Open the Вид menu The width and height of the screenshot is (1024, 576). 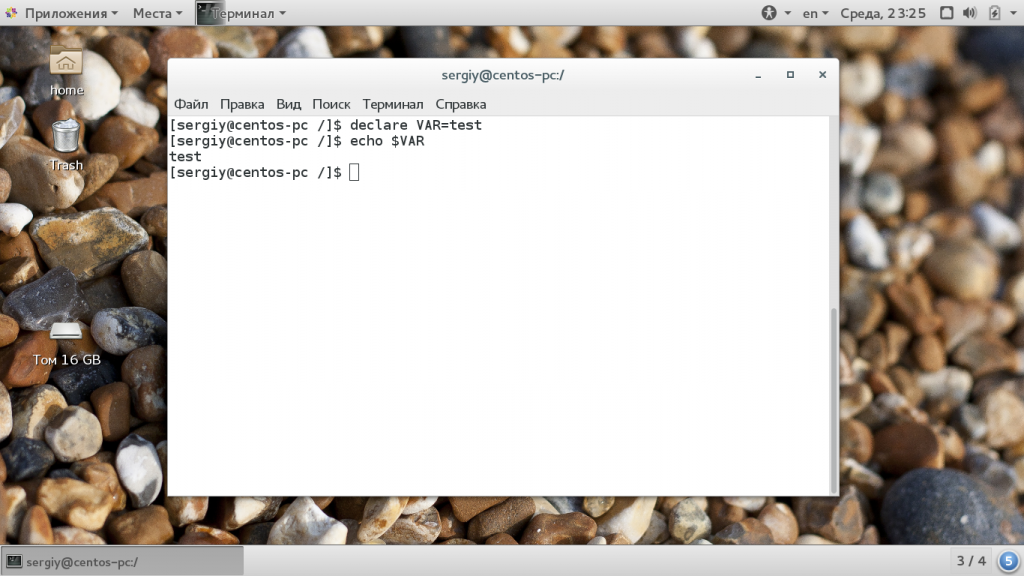tap(288, 104)
